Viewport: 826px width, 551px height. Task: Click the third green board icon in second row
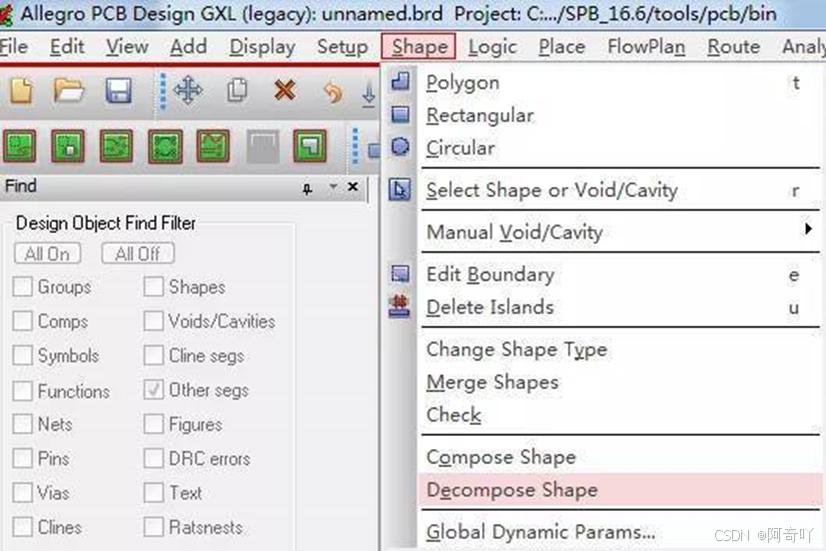tap(116, 146)
